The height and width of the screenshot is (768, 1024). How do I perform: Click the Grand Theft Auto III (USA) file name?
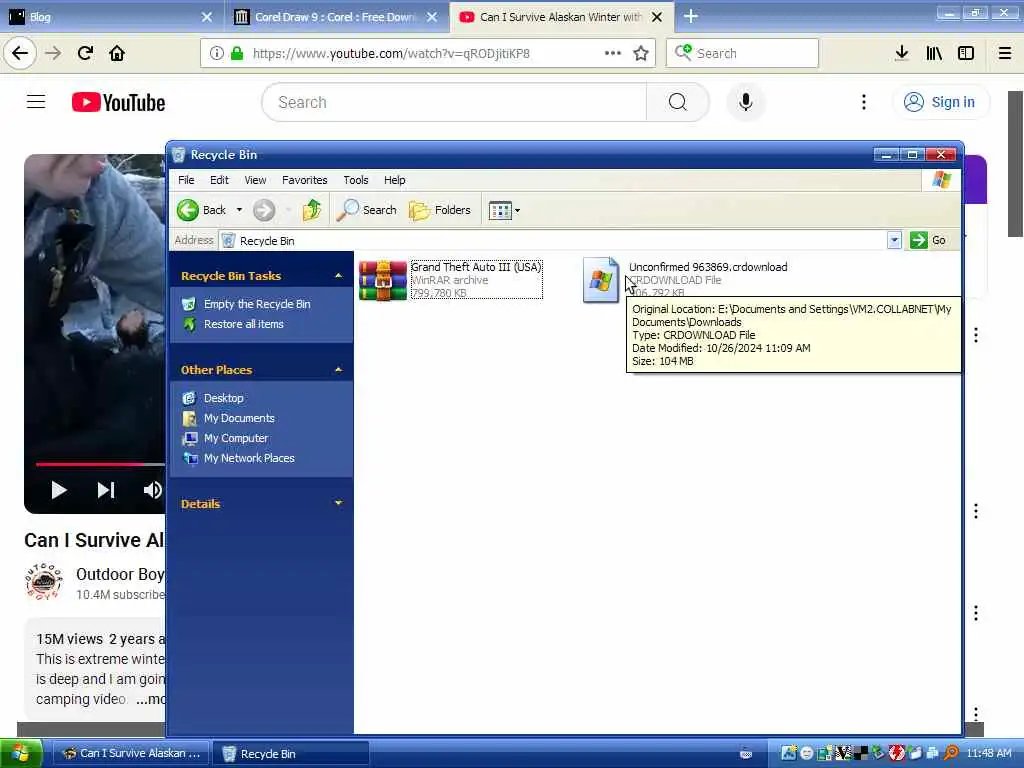point(476,267)
